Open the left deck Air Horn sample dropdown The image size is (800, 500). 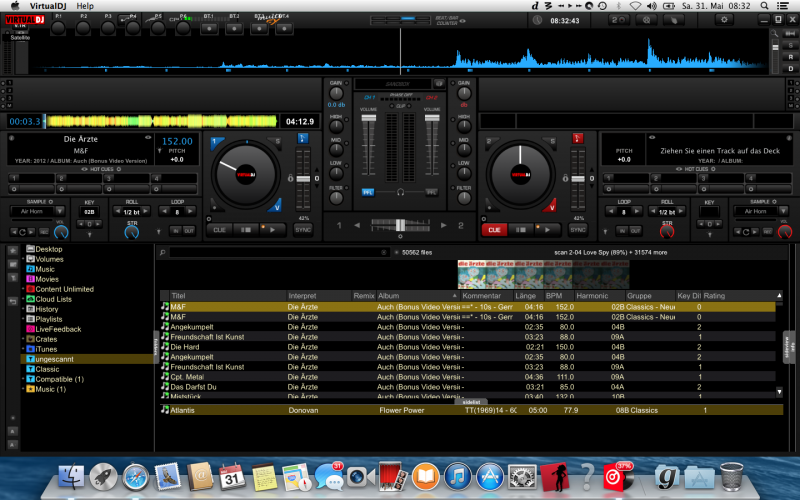click(x=60, y=211)
